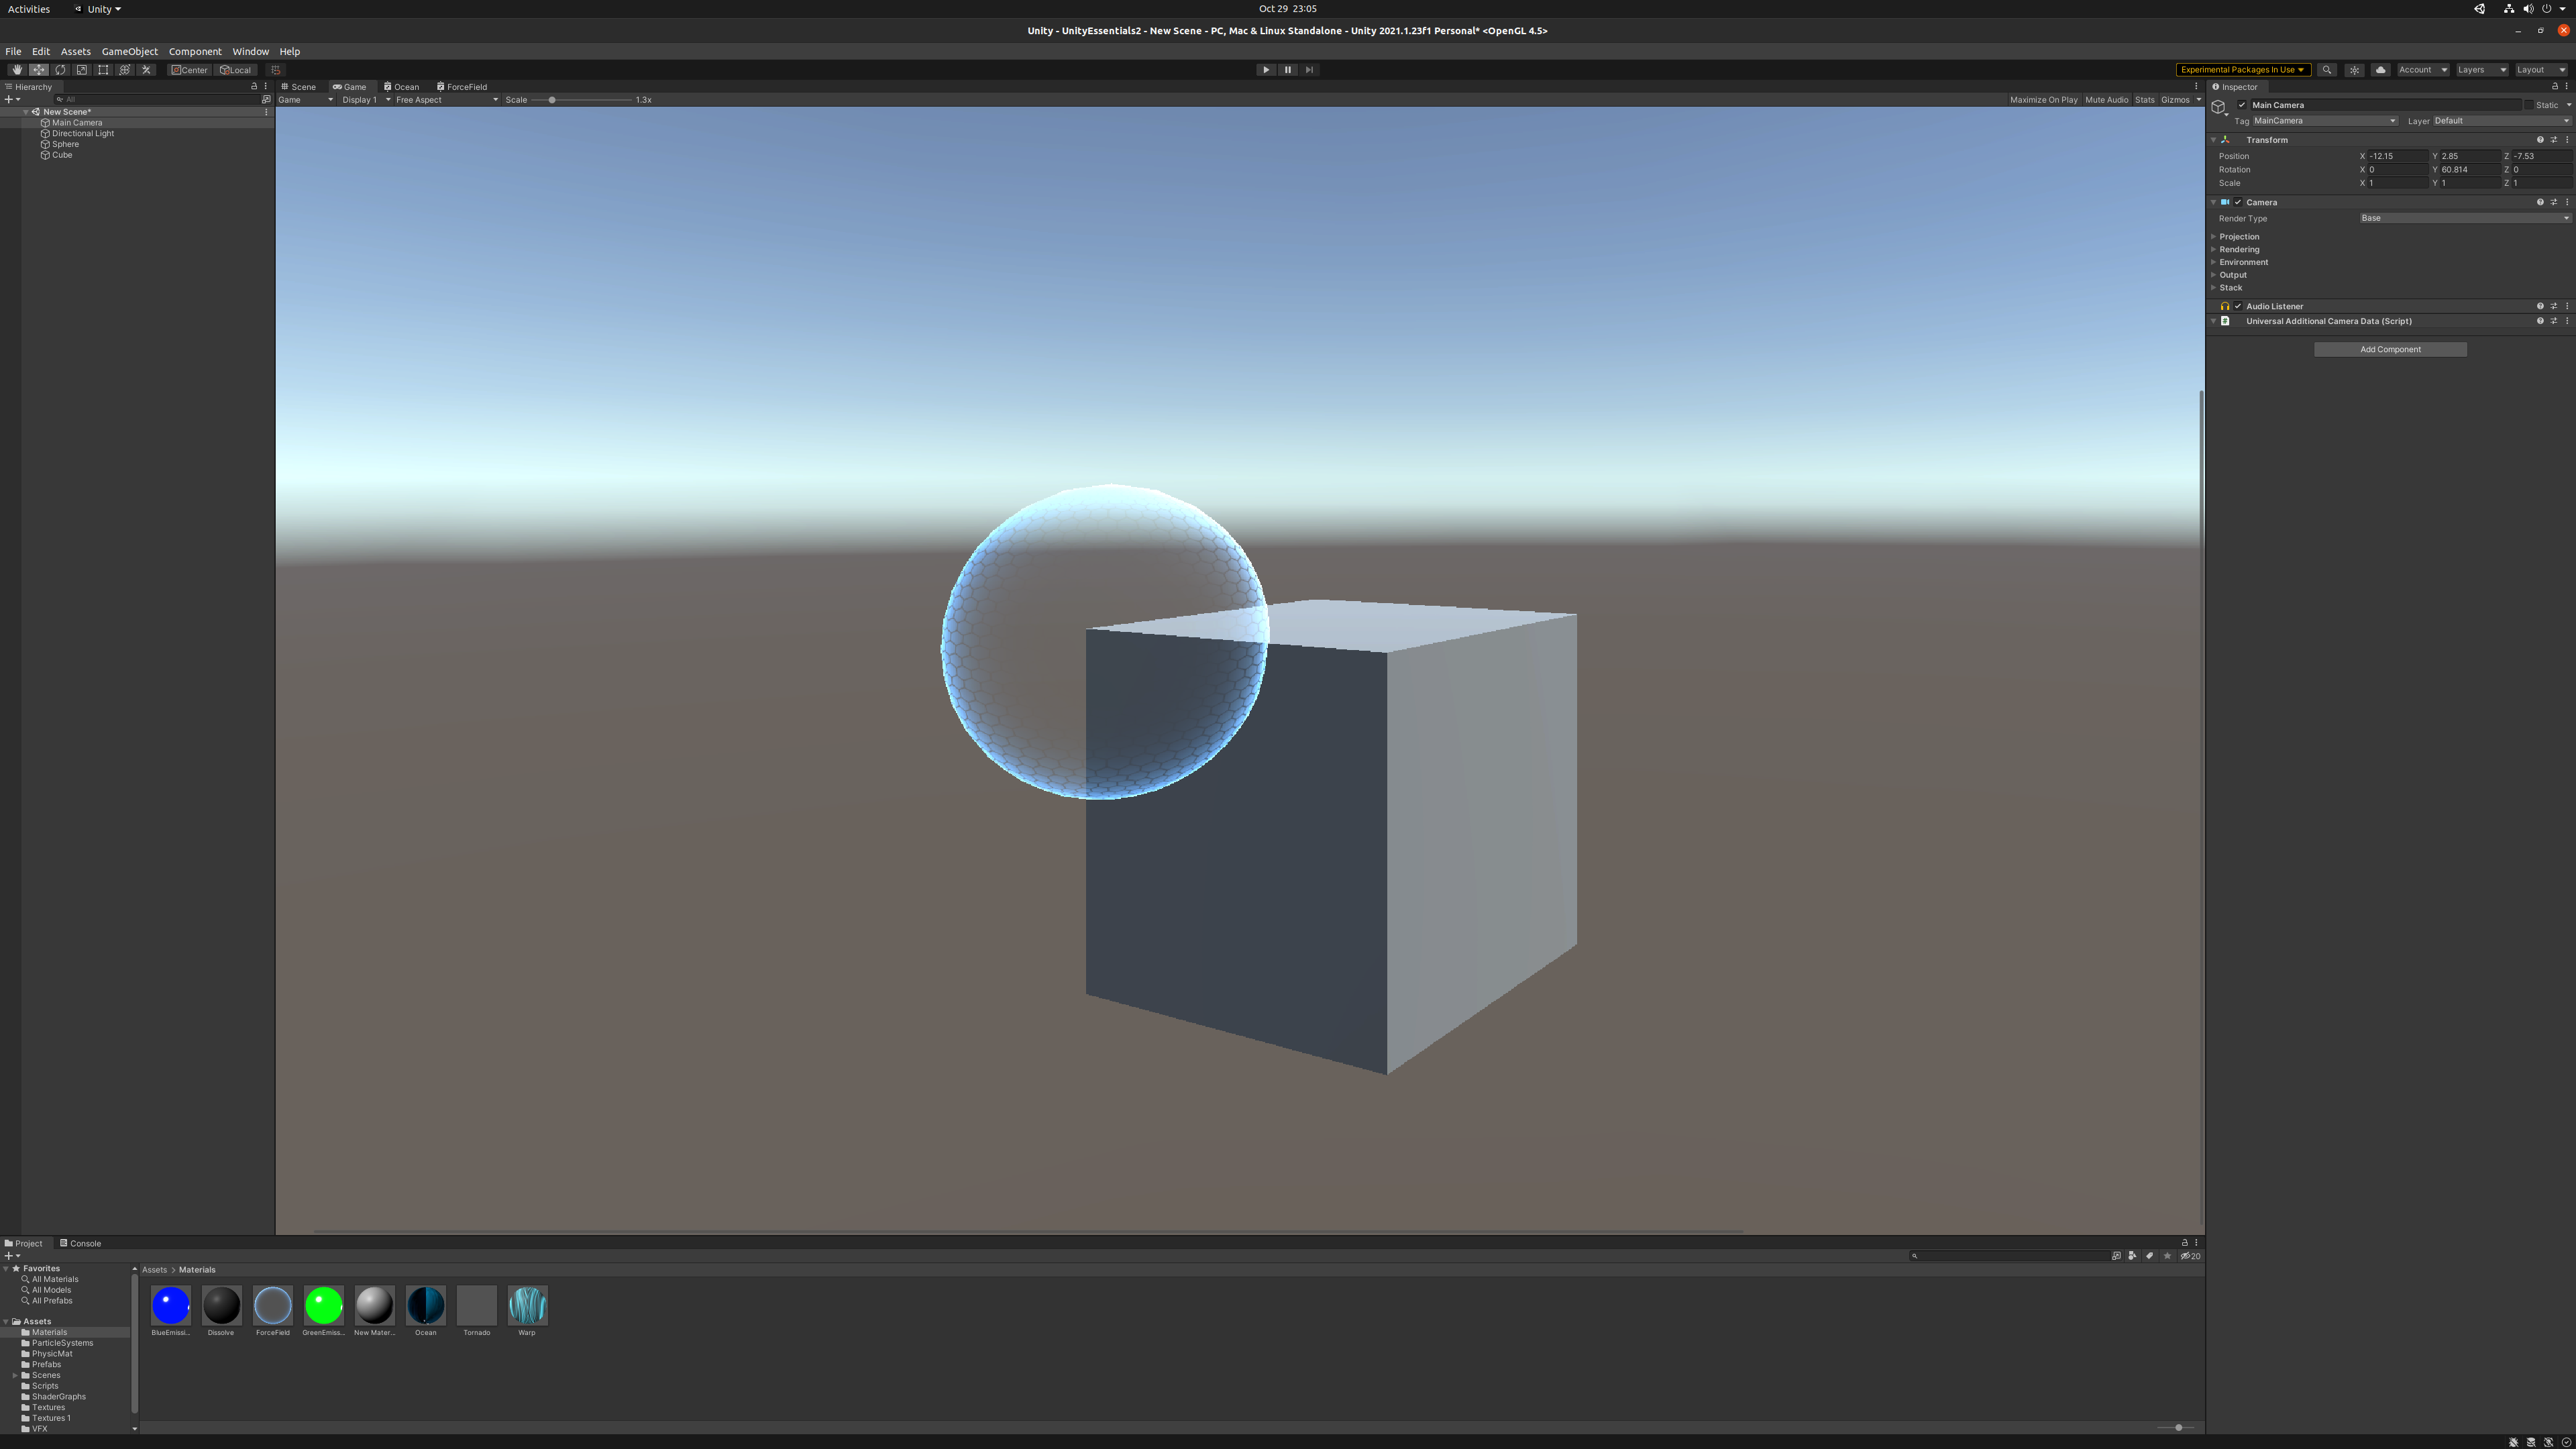Toggle Mute Audio in Game view

pos(2106,100)
